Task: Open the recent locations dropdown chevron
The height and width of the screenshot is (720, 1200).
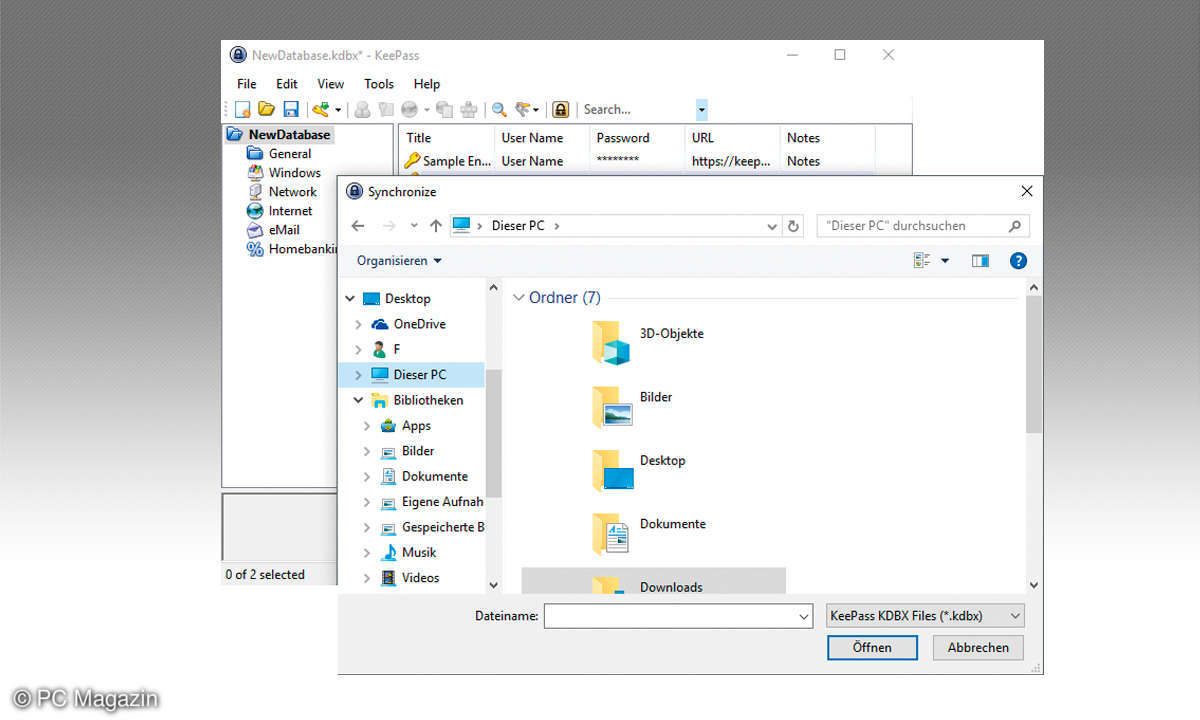Action: (414, 226)
